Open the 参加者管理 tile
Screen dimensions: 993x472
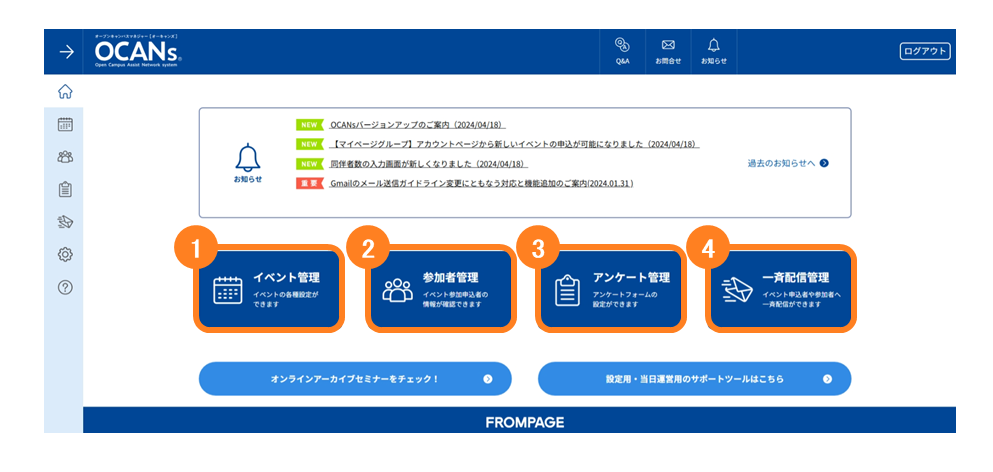[x=440, y=289]
